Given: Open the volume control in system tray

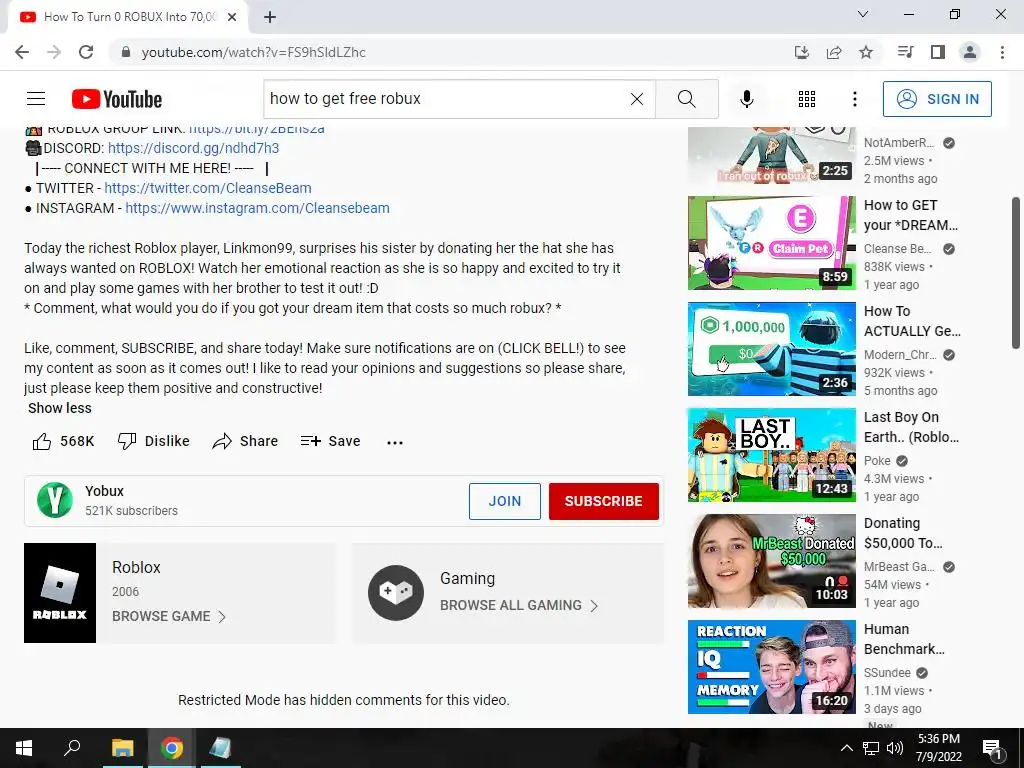Looking at the screenshot, I should click(x=895, y=748).
